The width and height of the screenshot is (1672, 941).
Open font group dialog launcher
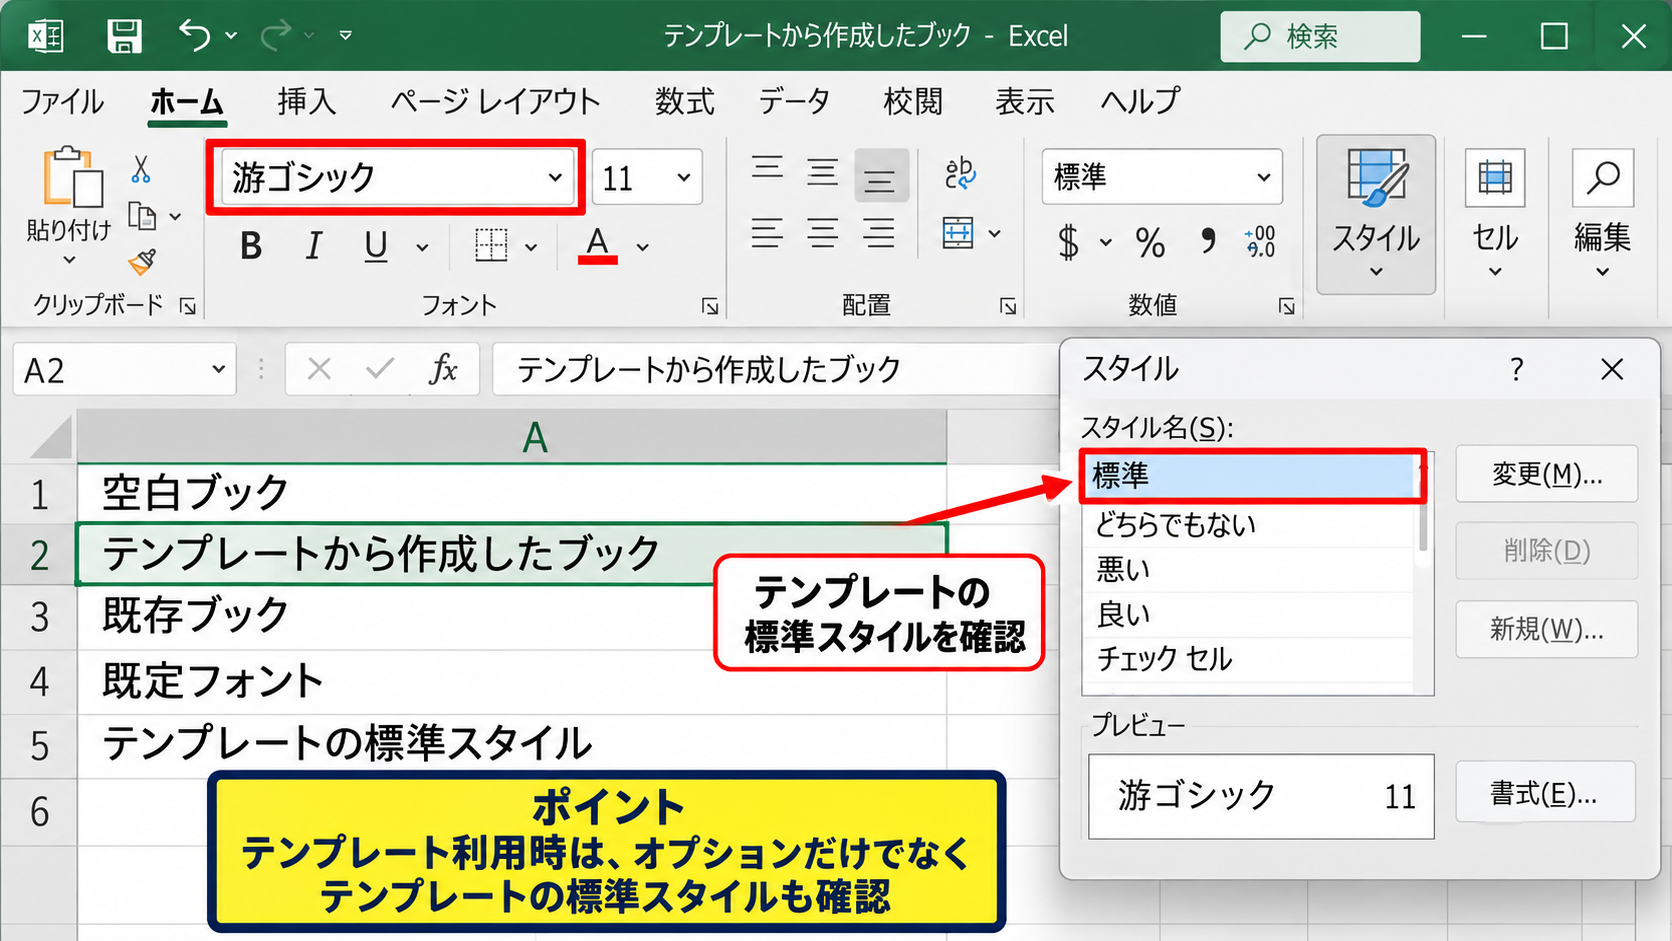click(710, 306)
